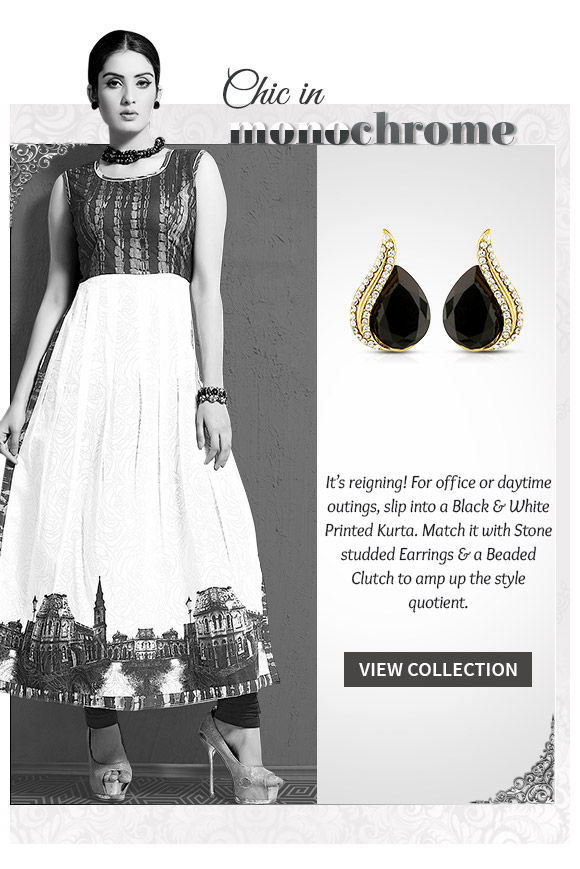The image size is (580, 869).
Task: Click the beaded bracelet on model's wrist
Action: (212, 396)
